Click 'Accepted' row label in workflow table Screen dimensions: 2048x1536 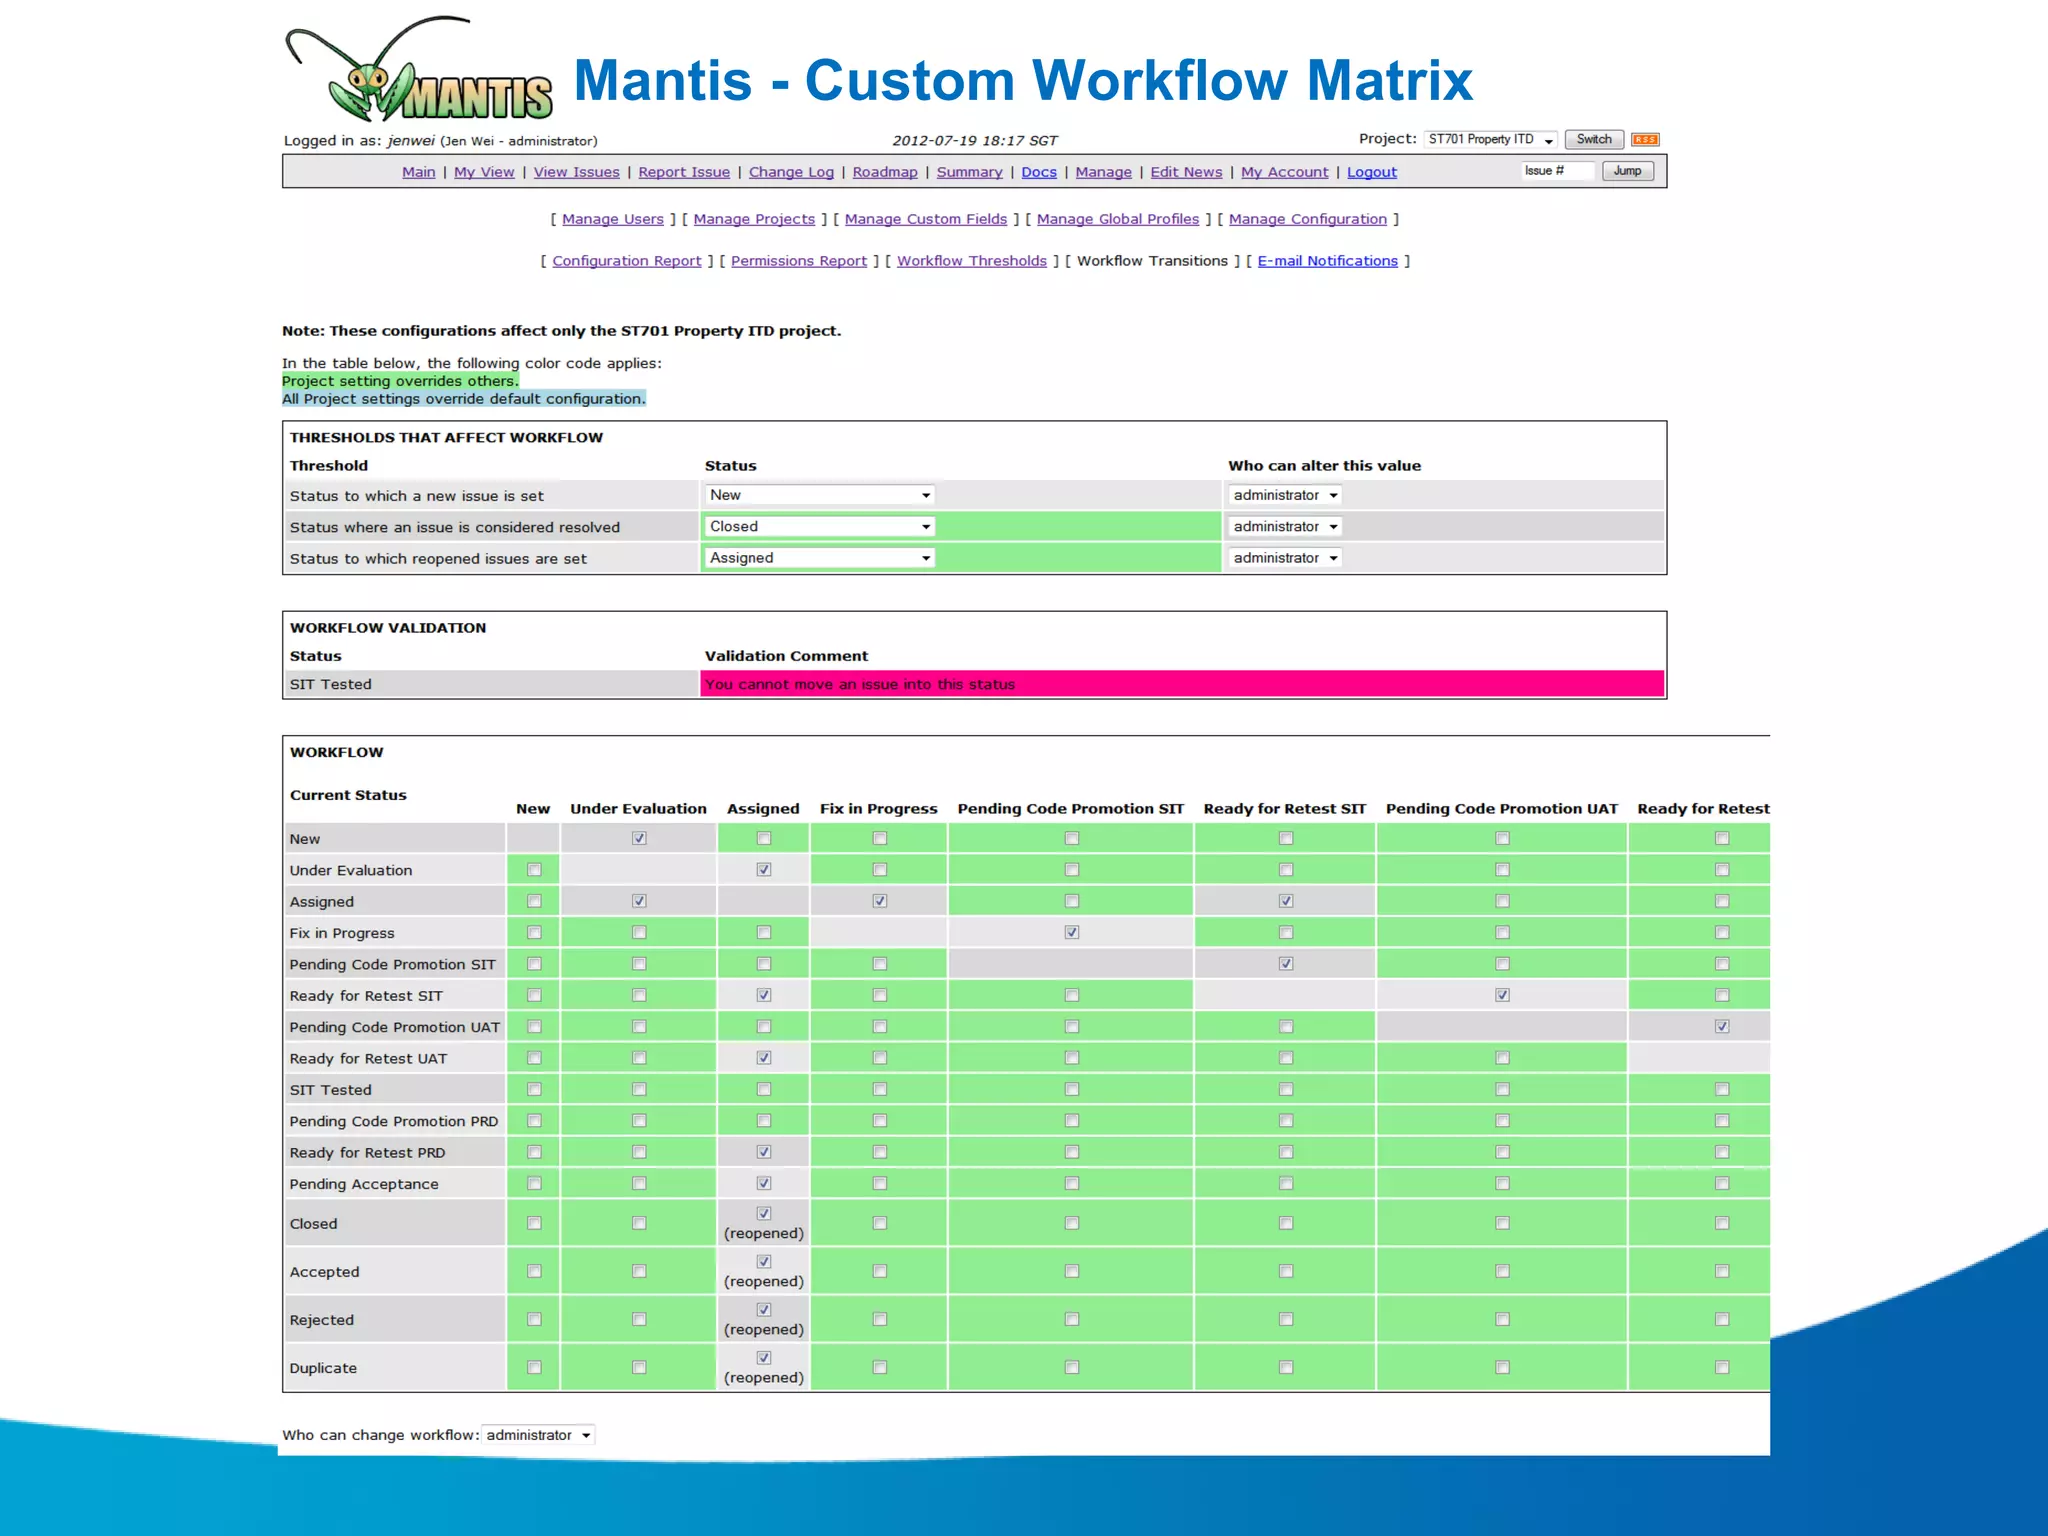[324, 1272]
